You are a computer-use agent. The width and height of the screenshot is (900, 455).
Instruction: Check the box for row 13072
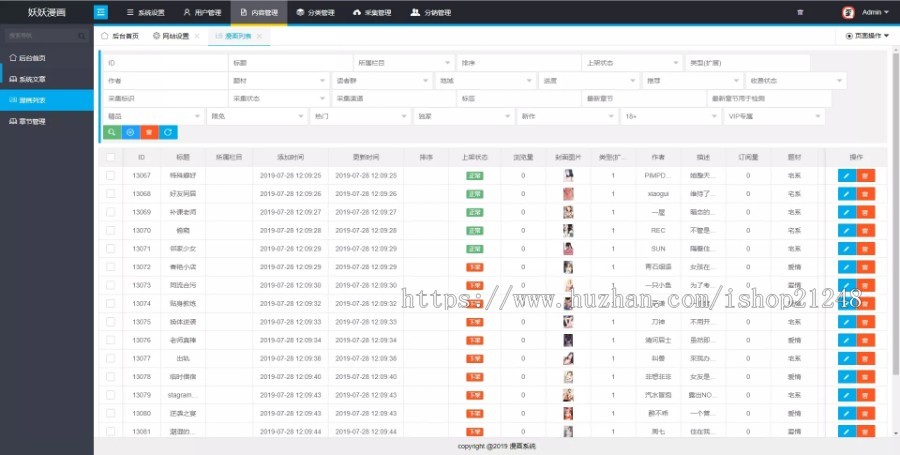click(x=111, y=267)
